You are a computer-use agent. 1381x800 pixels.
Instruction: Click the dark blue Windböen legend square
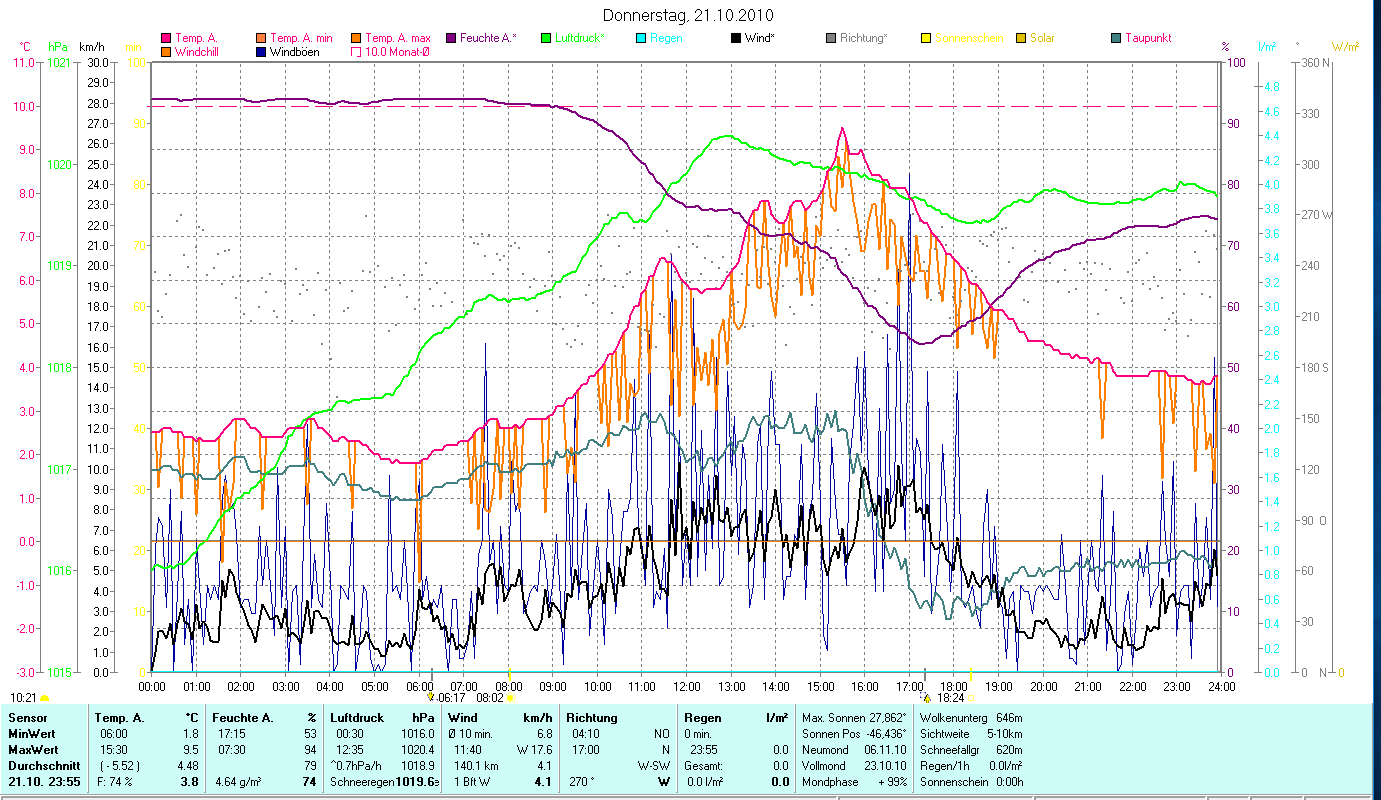pos(261,51)
